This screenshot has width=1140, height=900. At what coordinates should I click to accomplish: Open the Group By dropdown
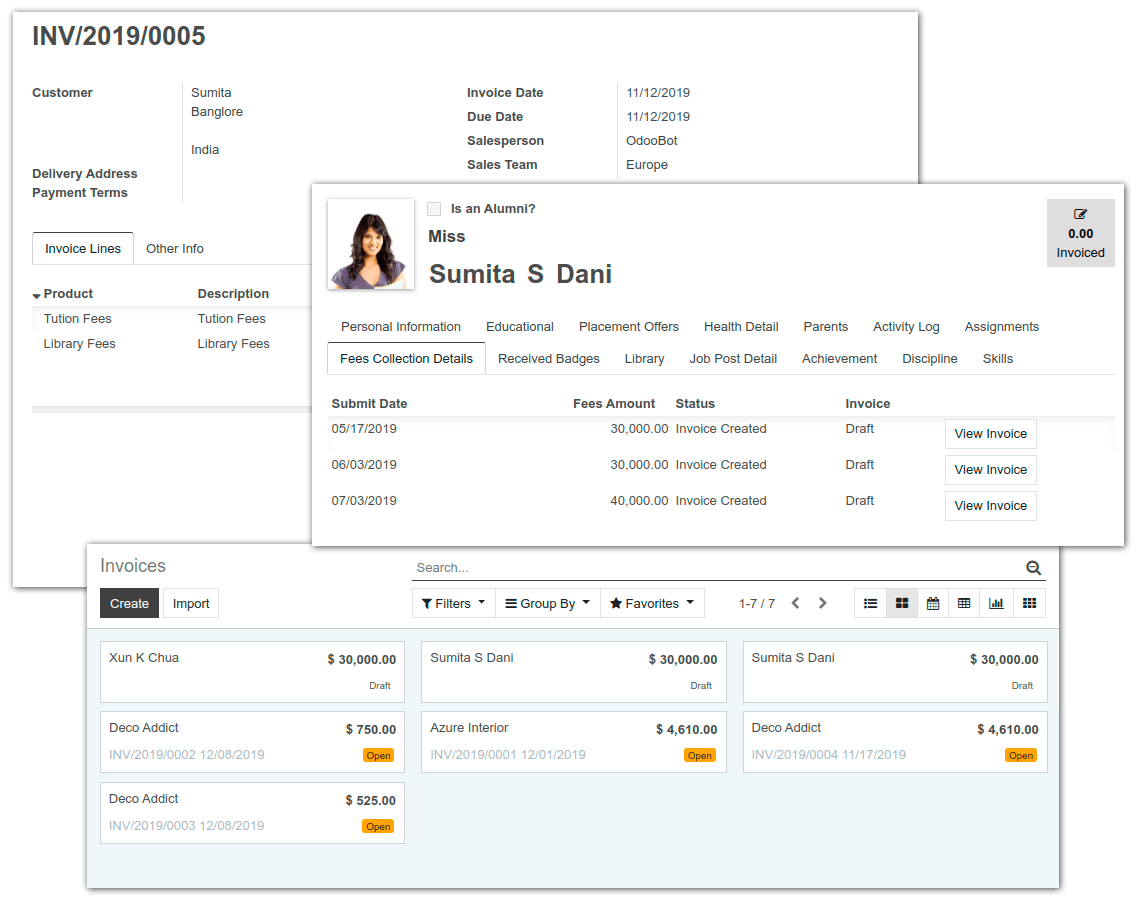[547, 603]
